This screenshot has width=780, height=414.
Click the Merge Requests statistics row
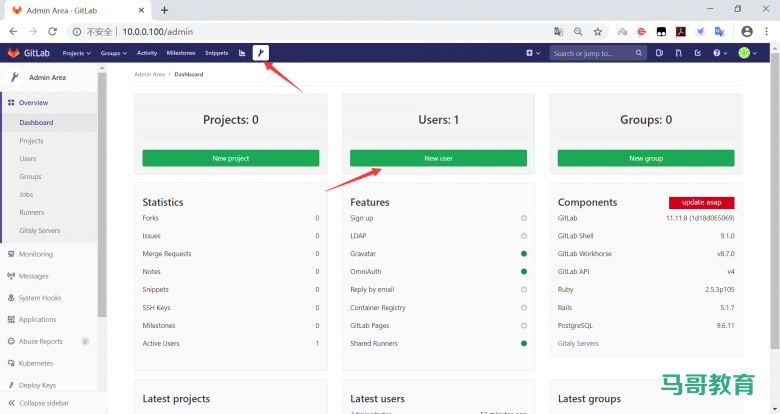coord(231,254)
